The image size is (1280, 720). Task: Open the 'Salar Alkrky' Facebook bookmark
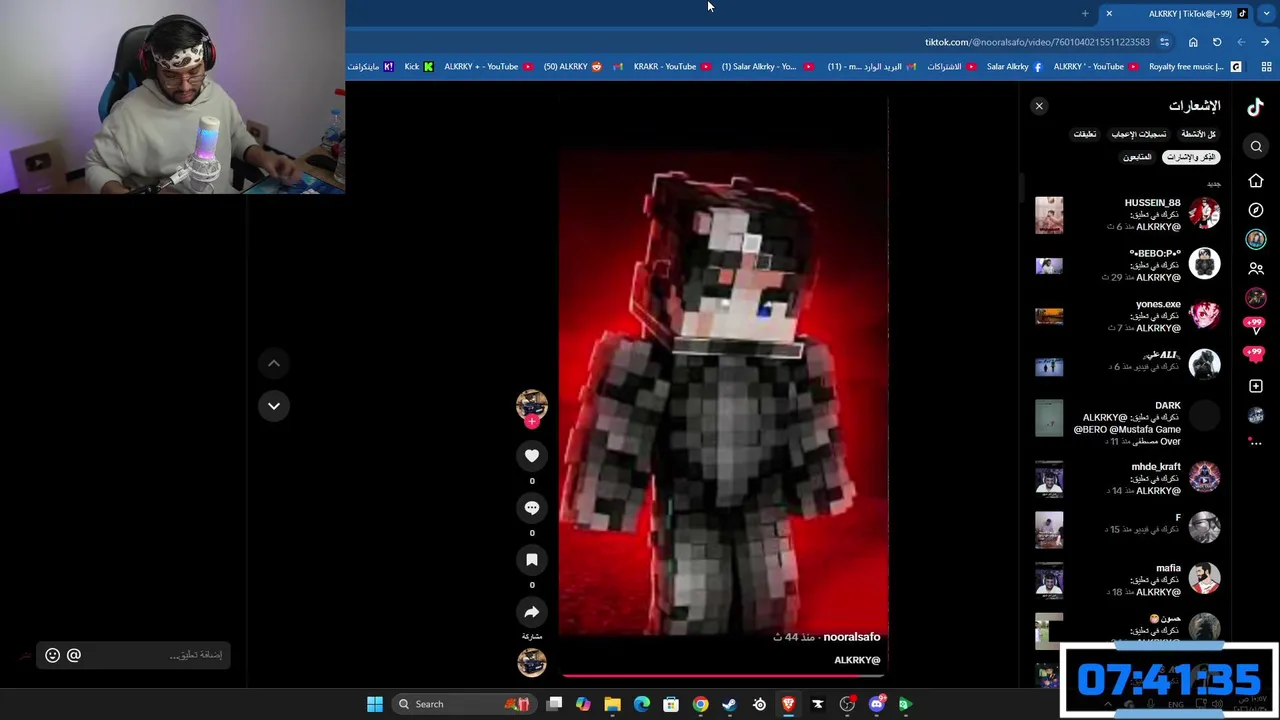point(1014,67)
